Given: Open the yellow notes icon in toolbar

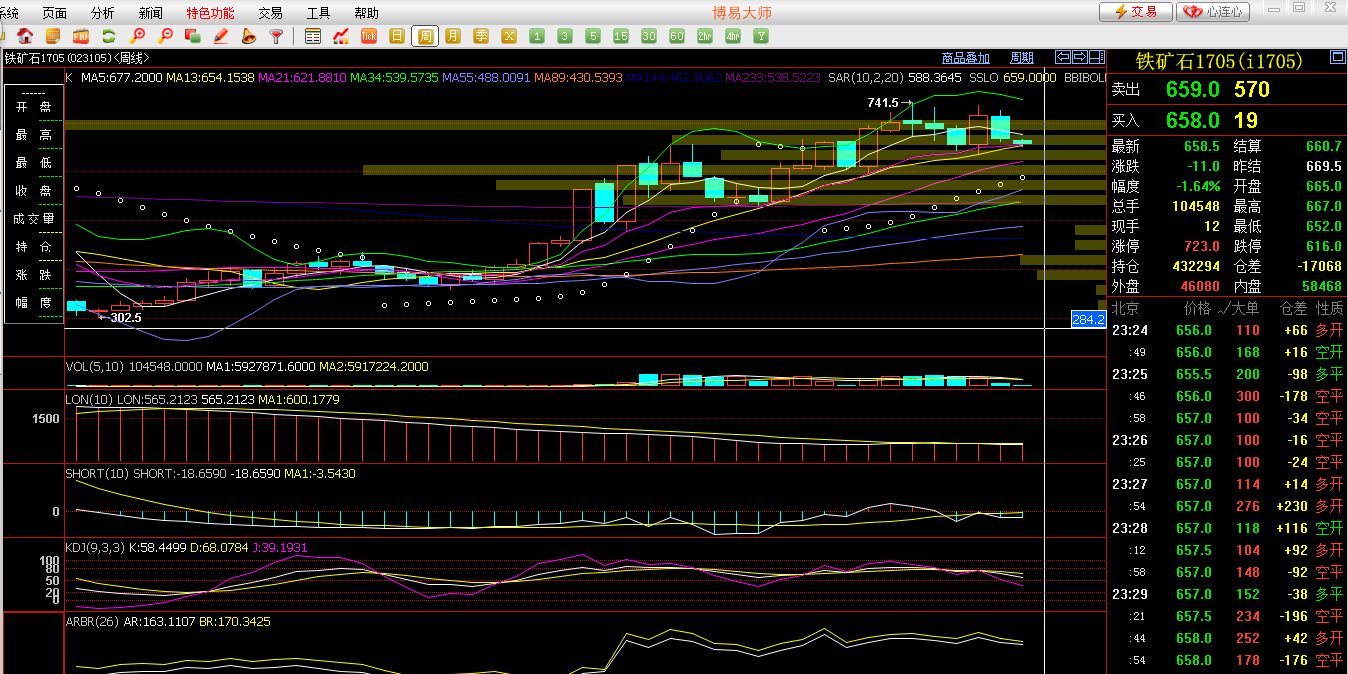Looking at the screenshot, I should coord(53,36).
